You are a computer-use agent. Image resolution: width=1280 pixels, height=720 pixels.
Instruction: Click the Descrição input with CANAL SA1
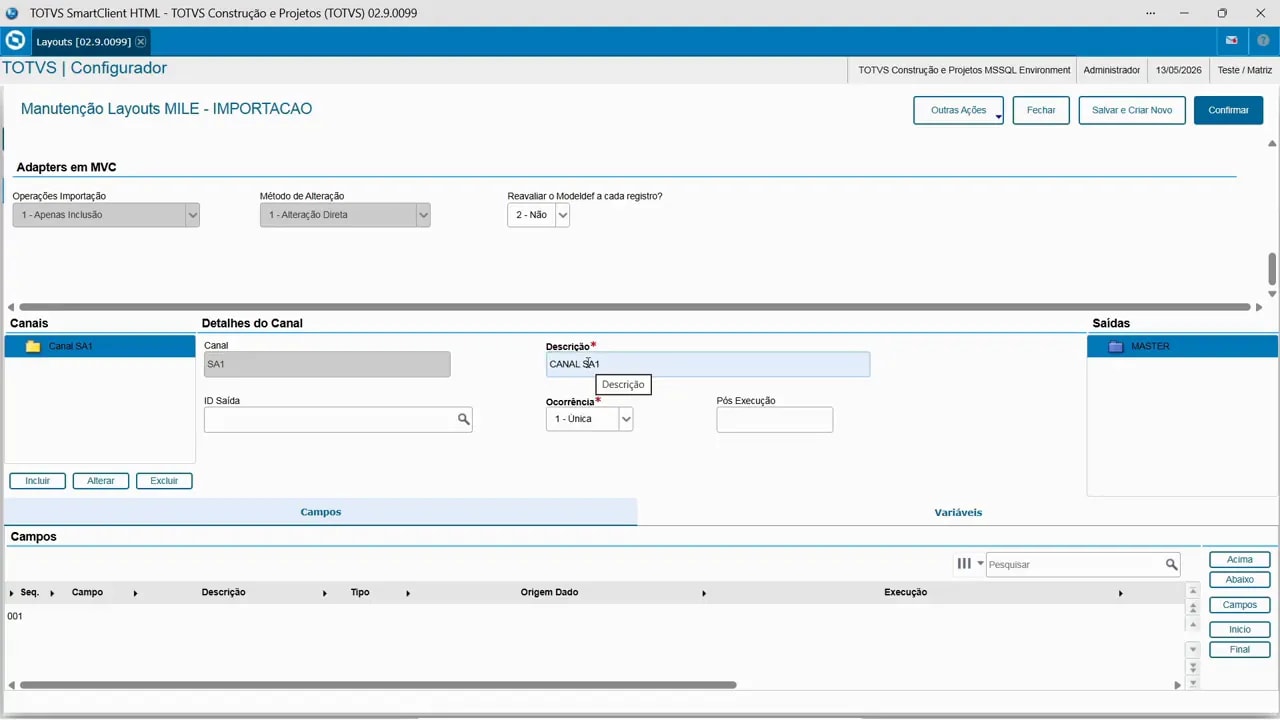(x=708, y=364)
